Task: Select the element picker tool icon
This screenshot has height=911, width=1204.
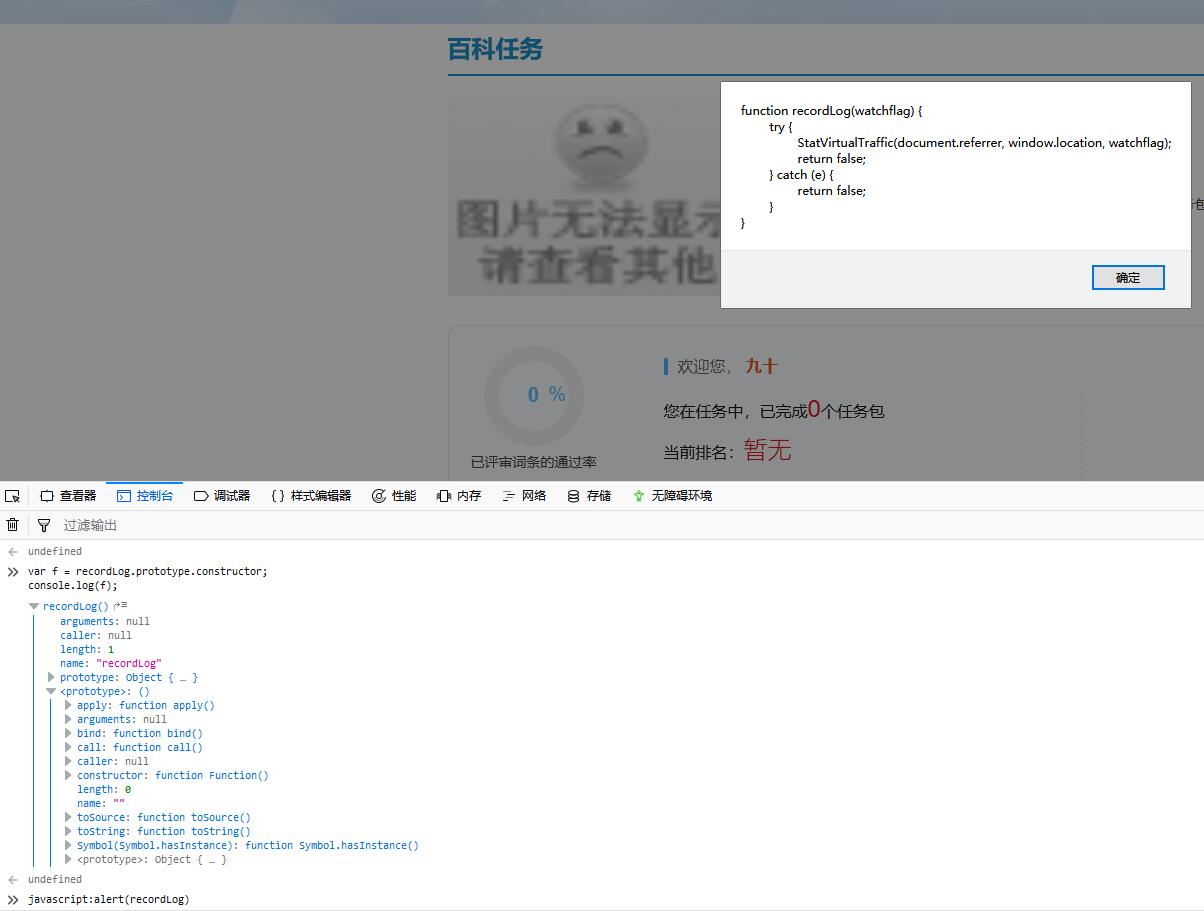Action: 12,495
